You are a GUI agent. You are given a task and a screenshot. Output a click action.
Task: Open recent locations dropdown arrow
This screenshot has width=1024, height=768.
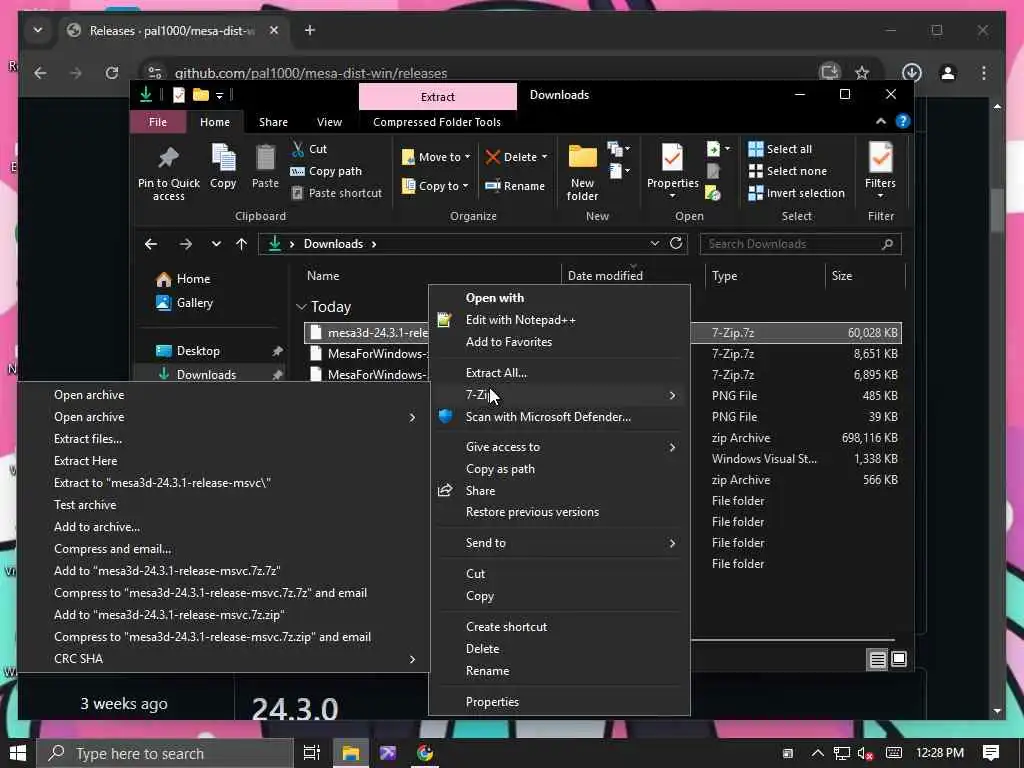(x=216, y=244)
